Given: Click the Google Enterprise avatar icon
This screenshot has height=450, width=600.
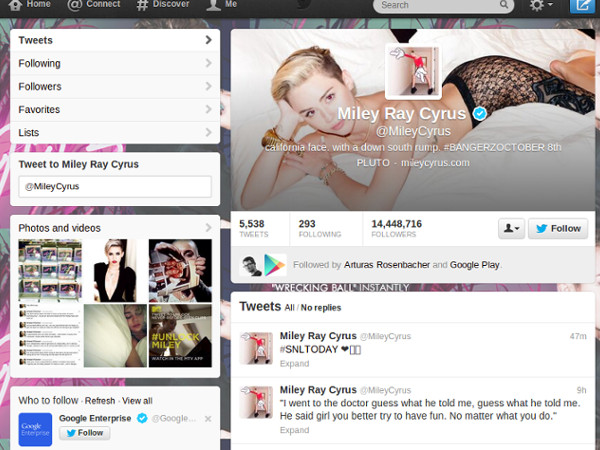Looking at the screenshot, I should [36, 428].
